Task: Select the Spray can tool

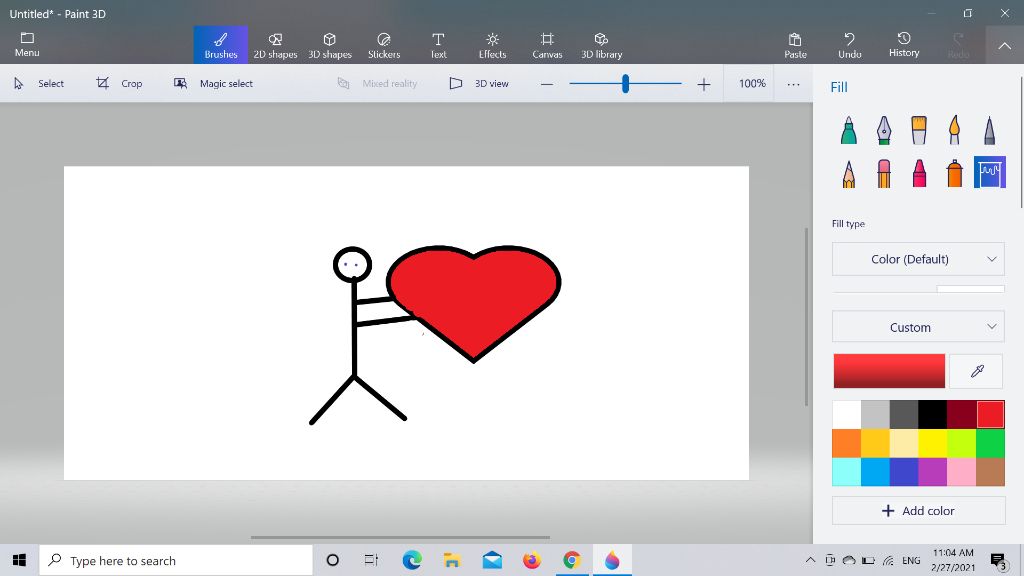Action: [954, 173]
